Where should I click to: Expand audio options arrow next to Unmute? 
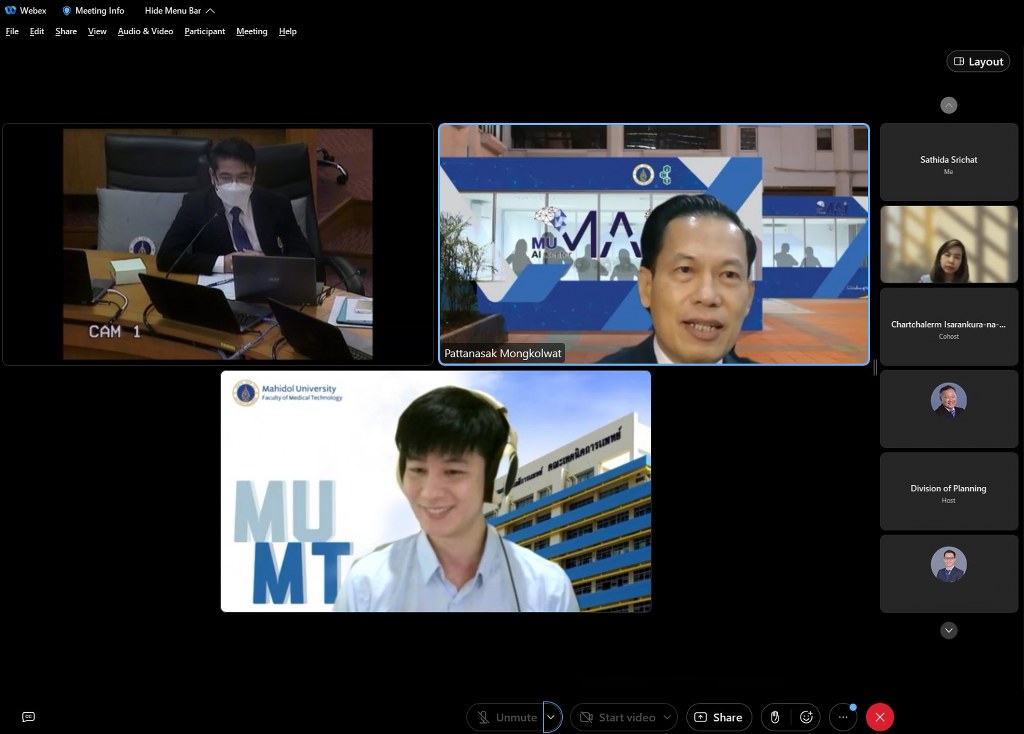tap(551, 717)
